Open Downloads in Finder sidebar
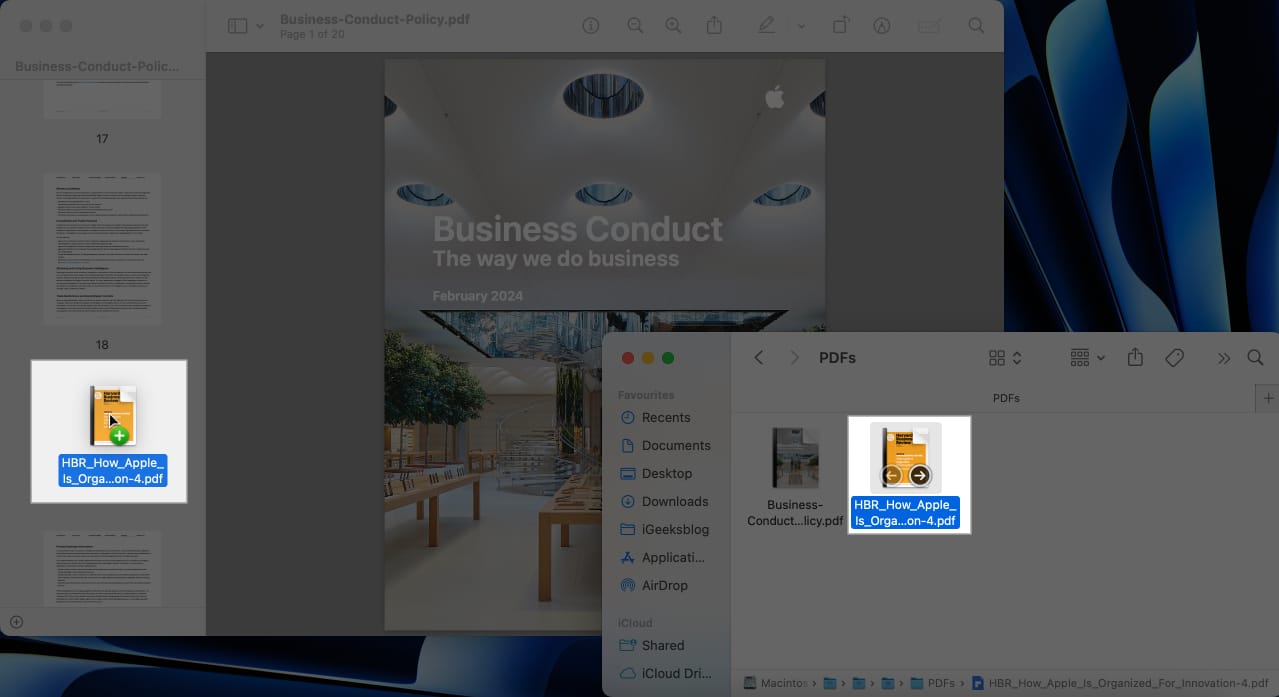Screen dimensions: 1279x697 [666, 501]
